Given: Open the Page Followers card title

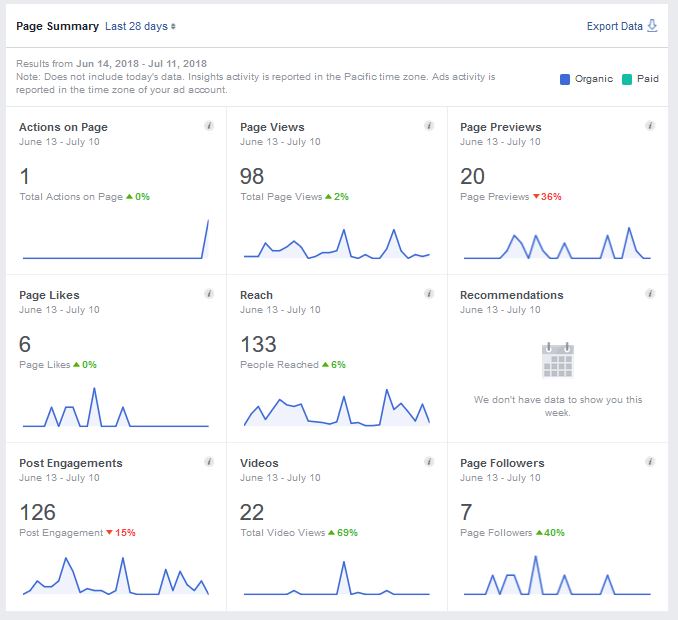Looking at the screenshot, I should (x=502, y=463).
